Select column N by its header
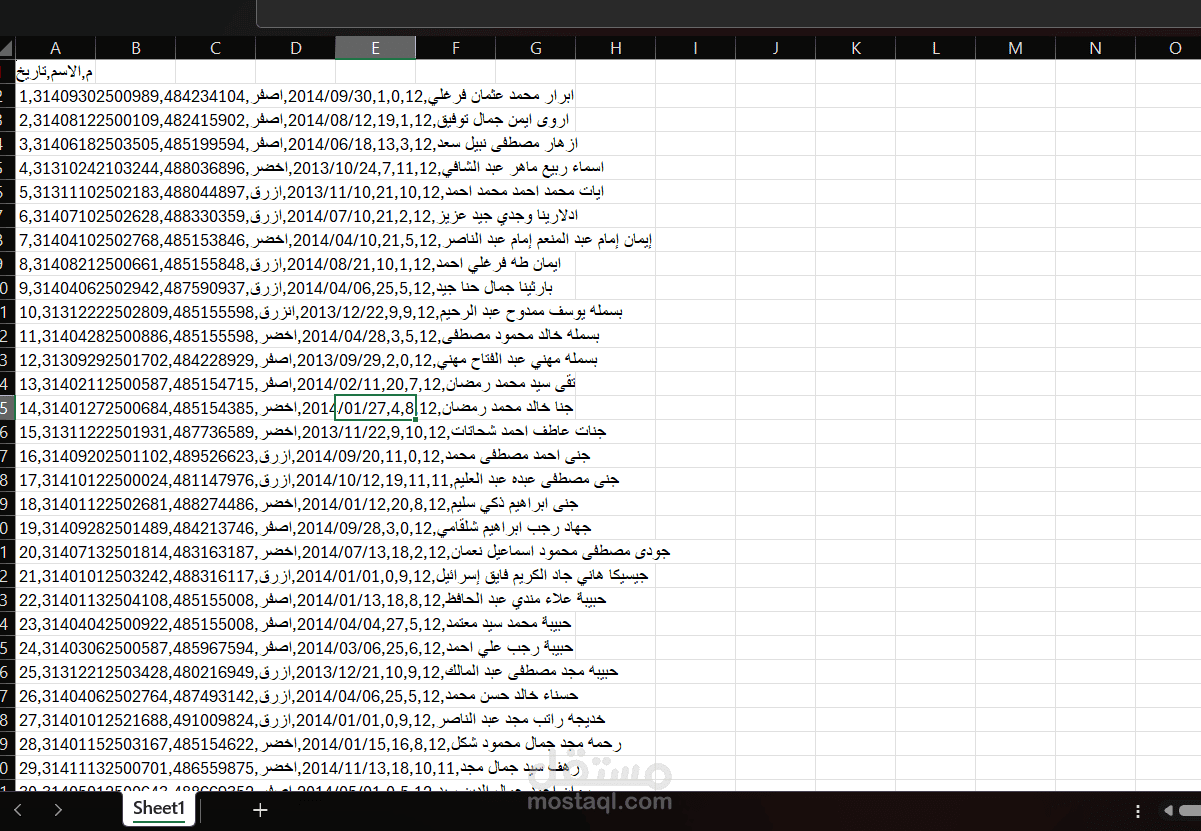Viewport: 1201px width, 831px height. coord(1095,48)
